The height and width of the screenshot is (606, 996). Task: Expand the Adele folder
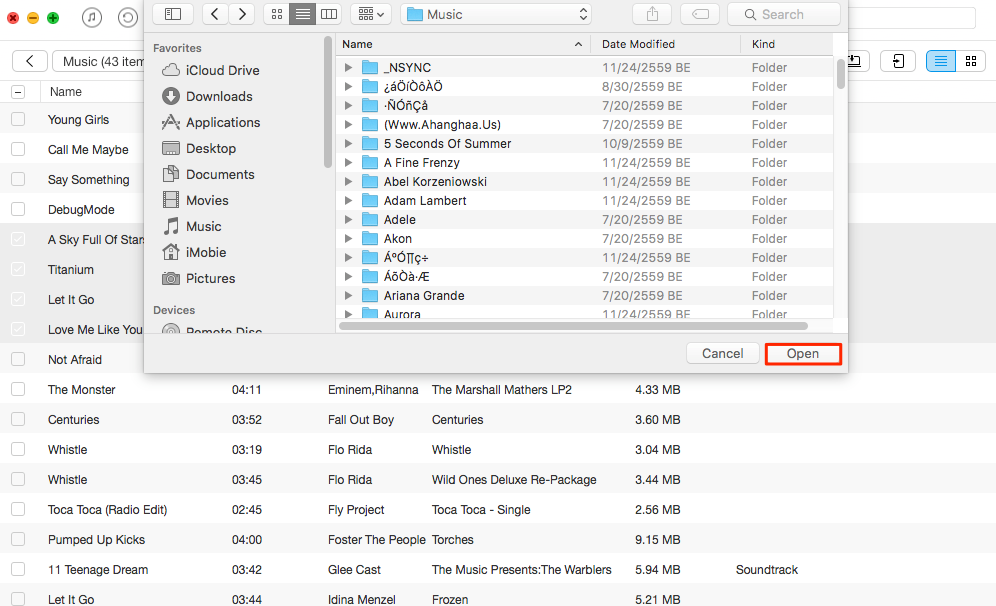[x=348, y=220]
